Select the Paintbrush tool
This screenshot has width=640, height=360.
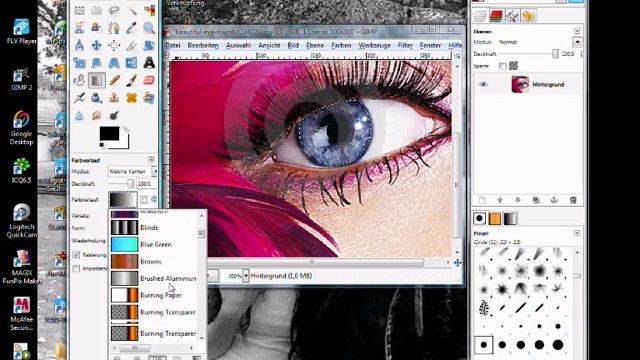131,80
